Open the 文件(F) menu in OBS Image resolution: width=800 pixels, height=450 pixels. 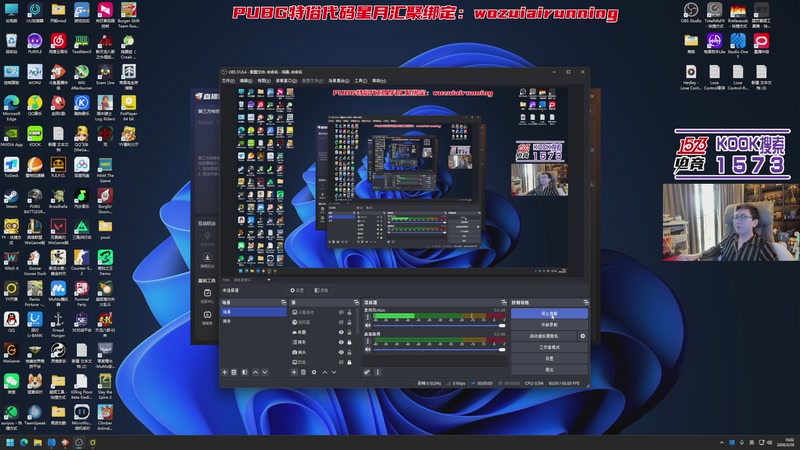pyautogui.click(x=228, y=81)
